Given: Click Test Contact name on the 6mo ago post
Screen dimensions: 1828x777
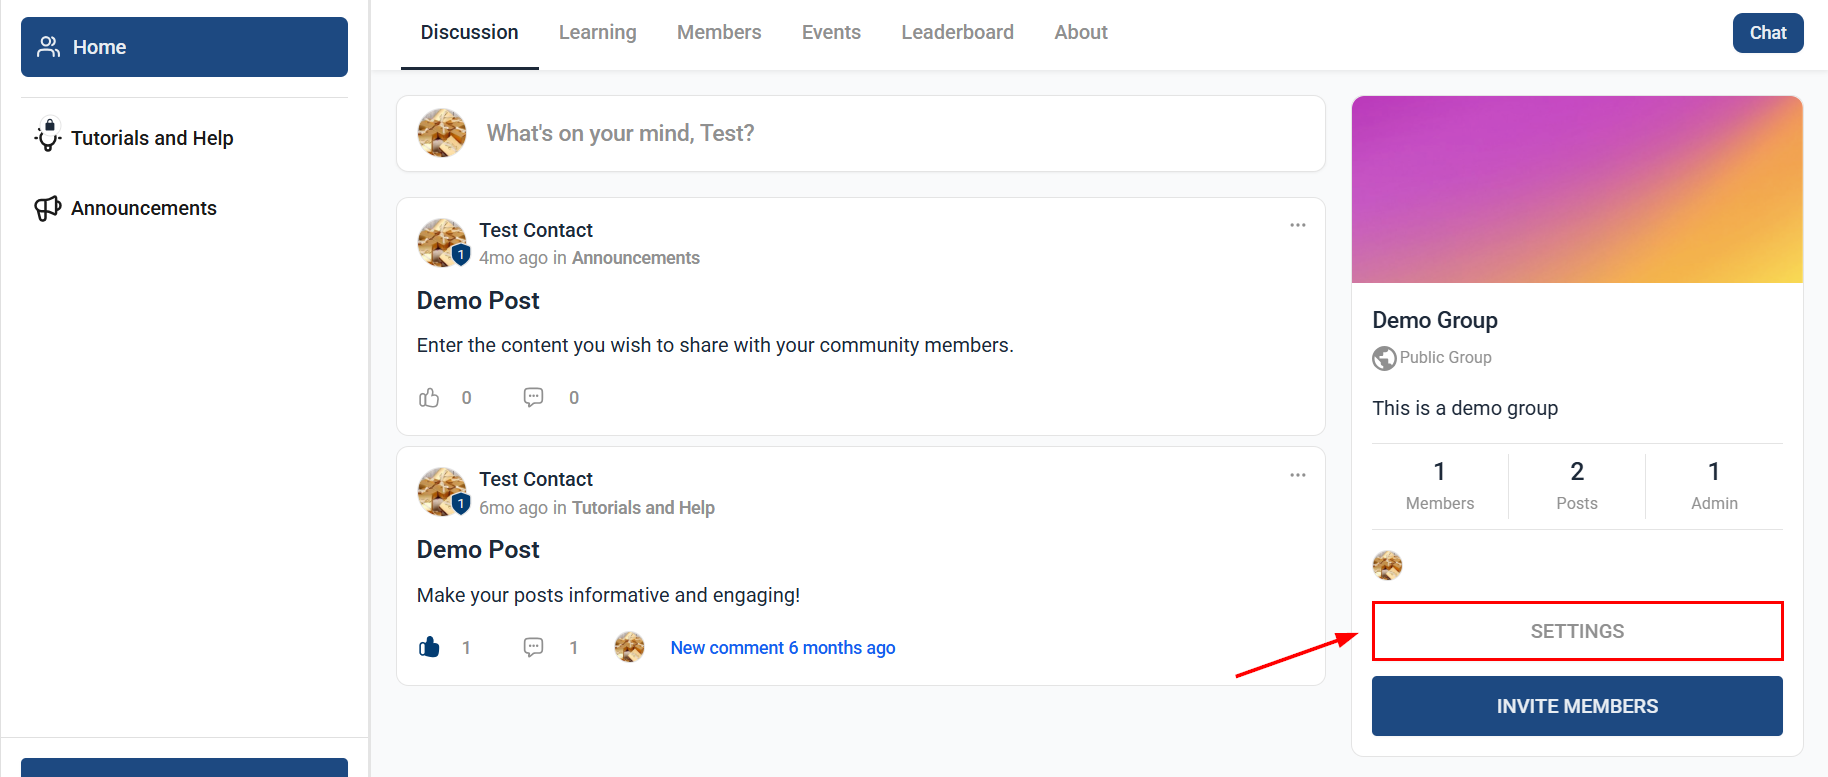Looking at the screenshot, I should [536, 479].
